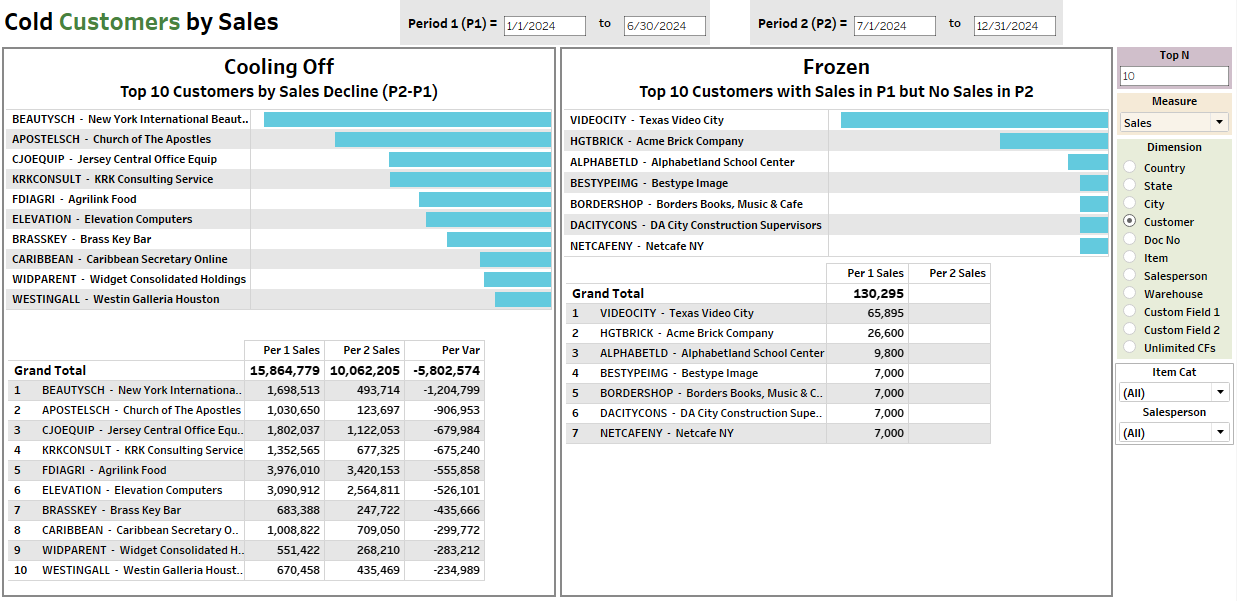Open the Salesperson (All) filter dropdown
The height and width of the screenshot is (601, 1237).
coord(1174,433)
